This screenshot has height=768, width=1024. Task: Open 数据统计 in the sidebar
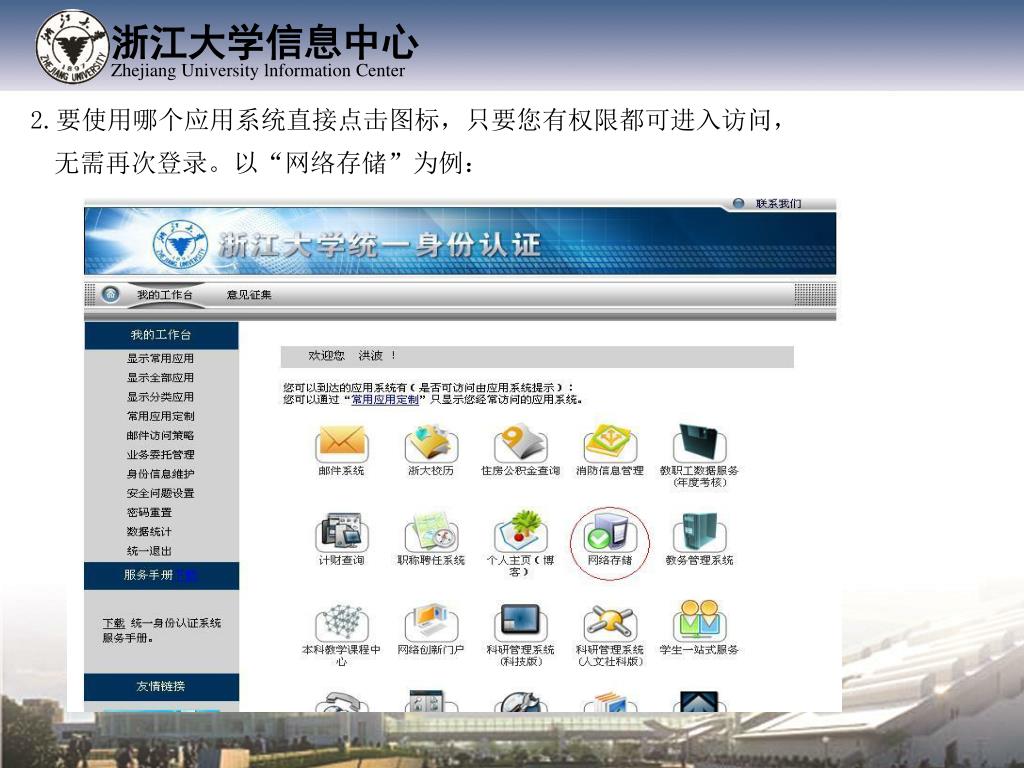(x=149, y=532)
